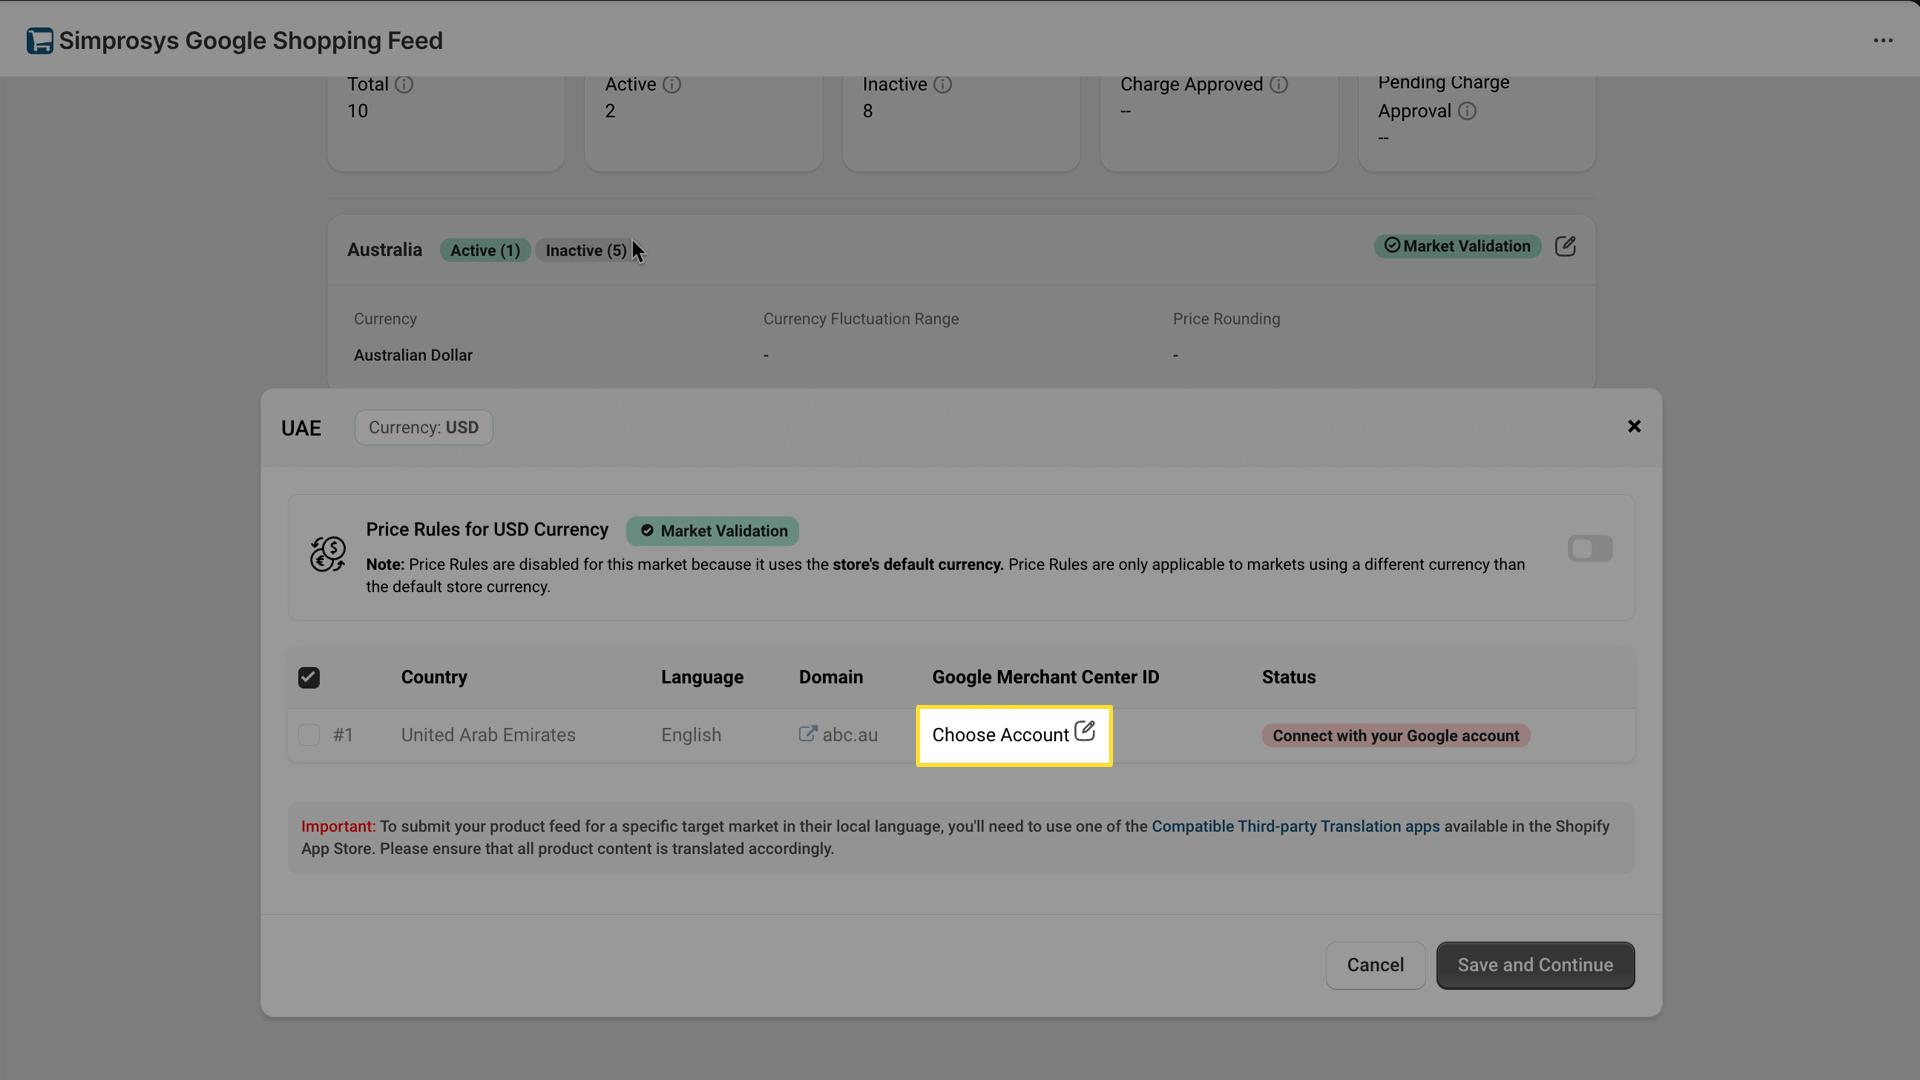Screen dimensions: 1920x1080
Task: Click the info icon beside Inactive count
Action: click(x=943, y=85)
